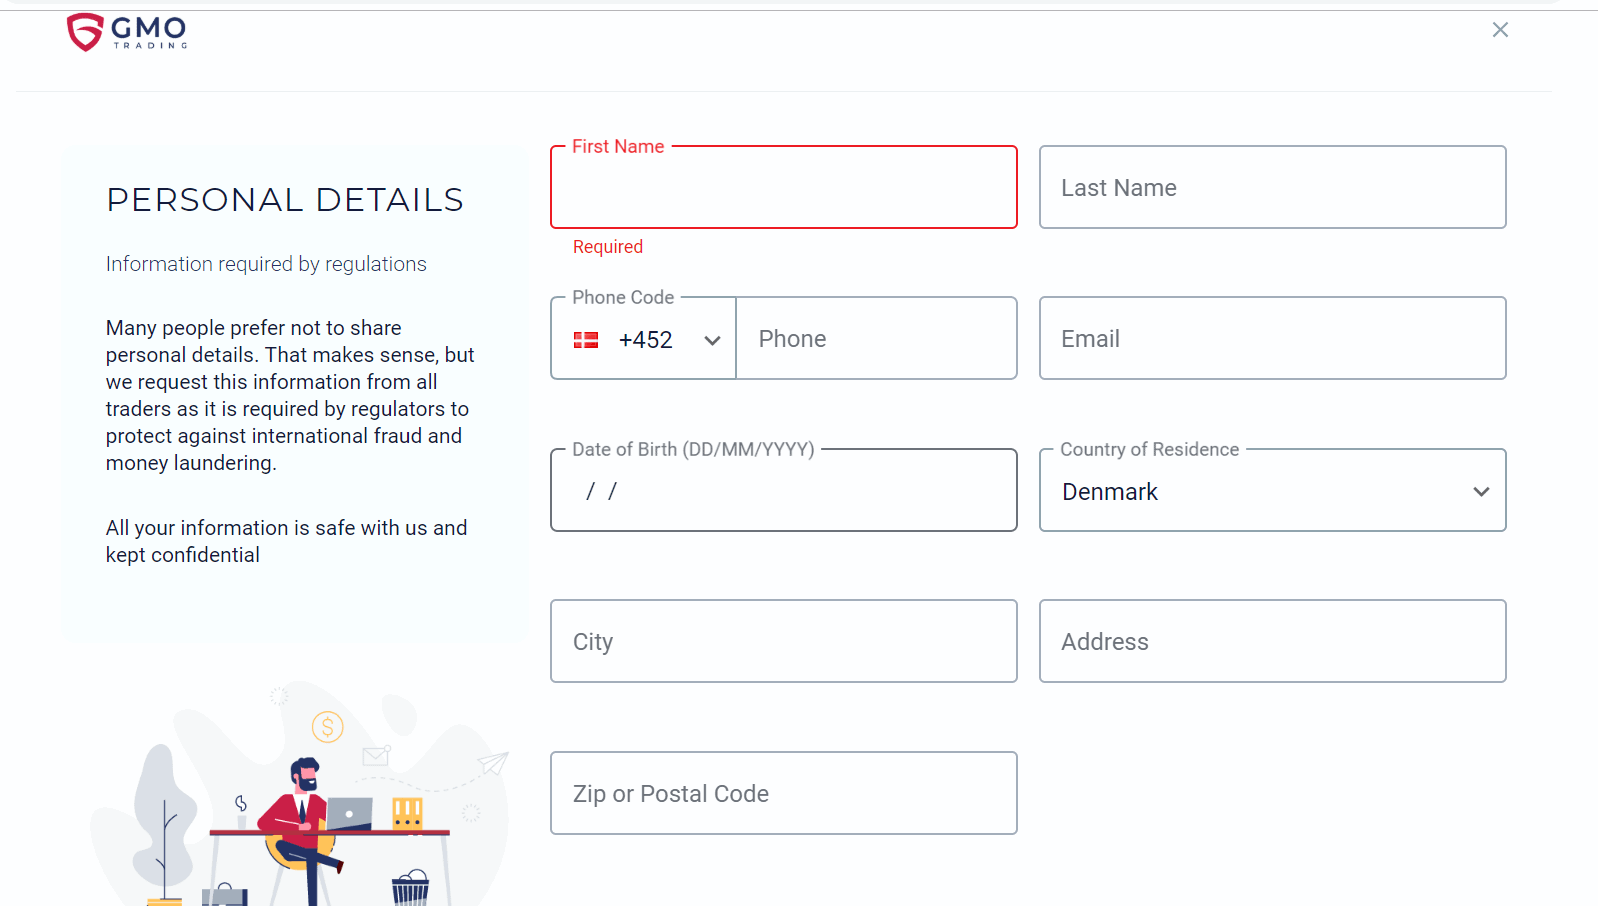Screen dimensions: 1598x906
Task: Focus the First Name field
Action: pos(784,187)
